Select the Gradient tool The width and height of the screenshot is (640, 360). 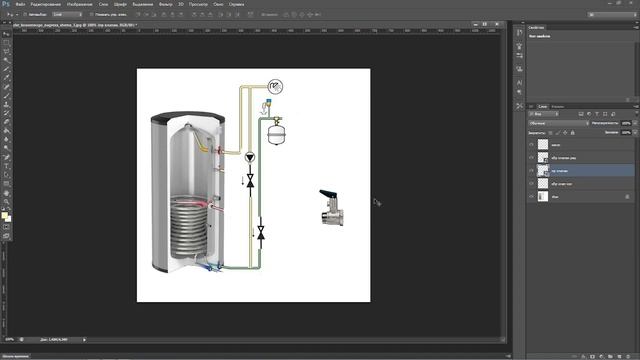pyautogui.click(x=6, y=131)
